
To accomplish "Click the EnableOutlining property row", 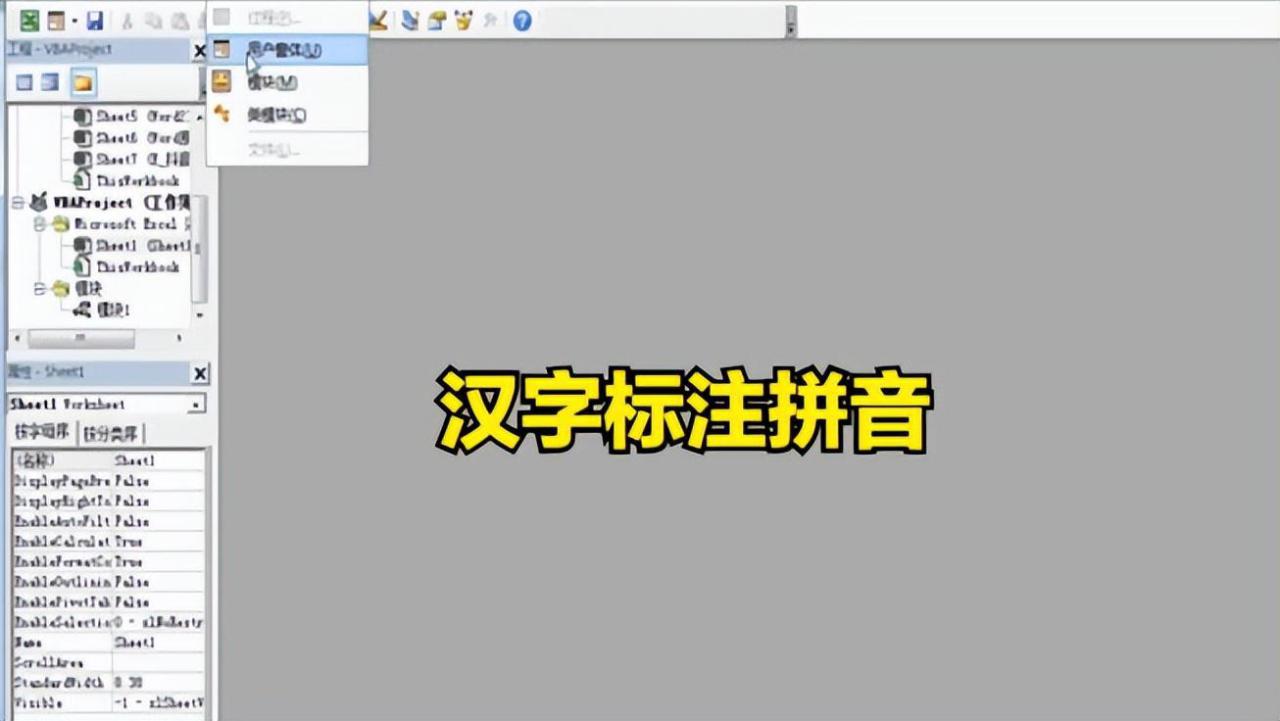I will 108,582.
